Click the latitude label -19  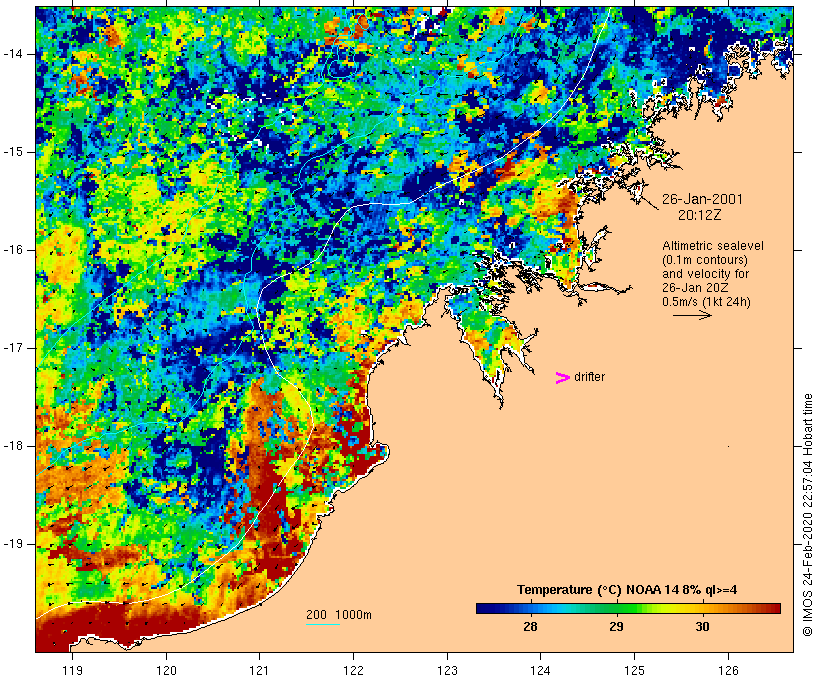[x=13, y=545]
